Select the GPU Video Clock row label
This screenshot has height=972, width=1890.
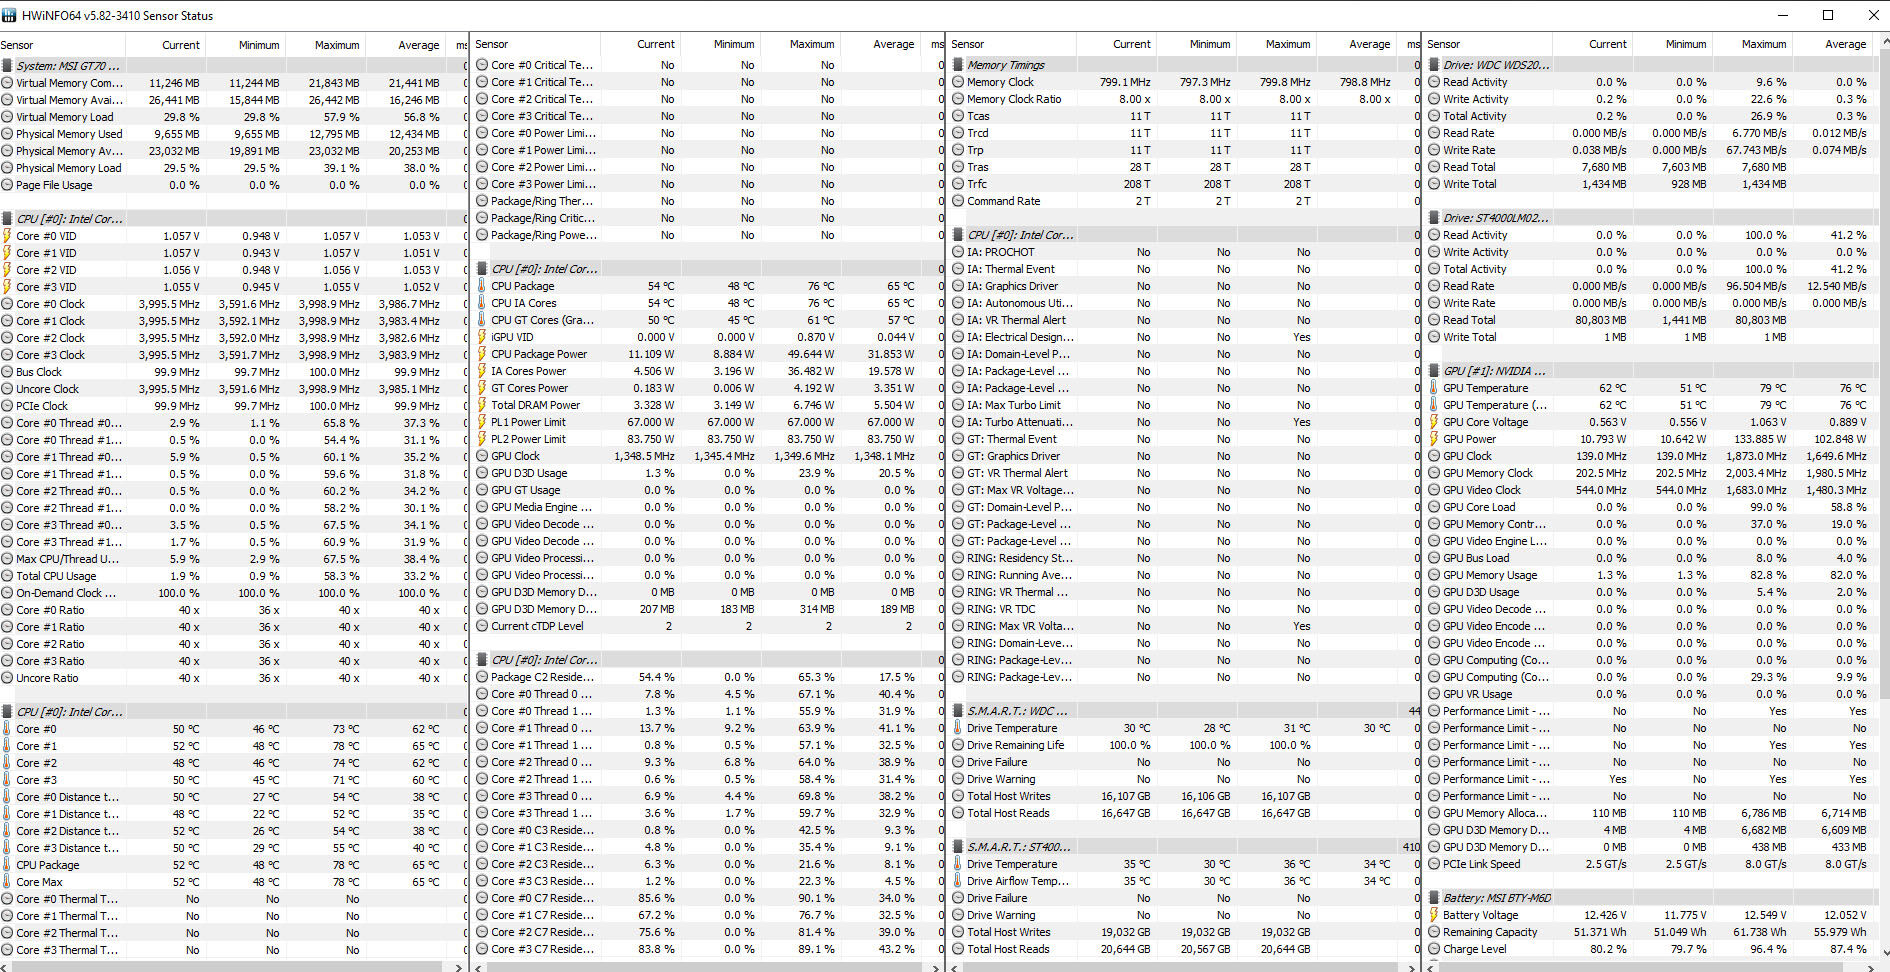click(x=1482, y=490)
